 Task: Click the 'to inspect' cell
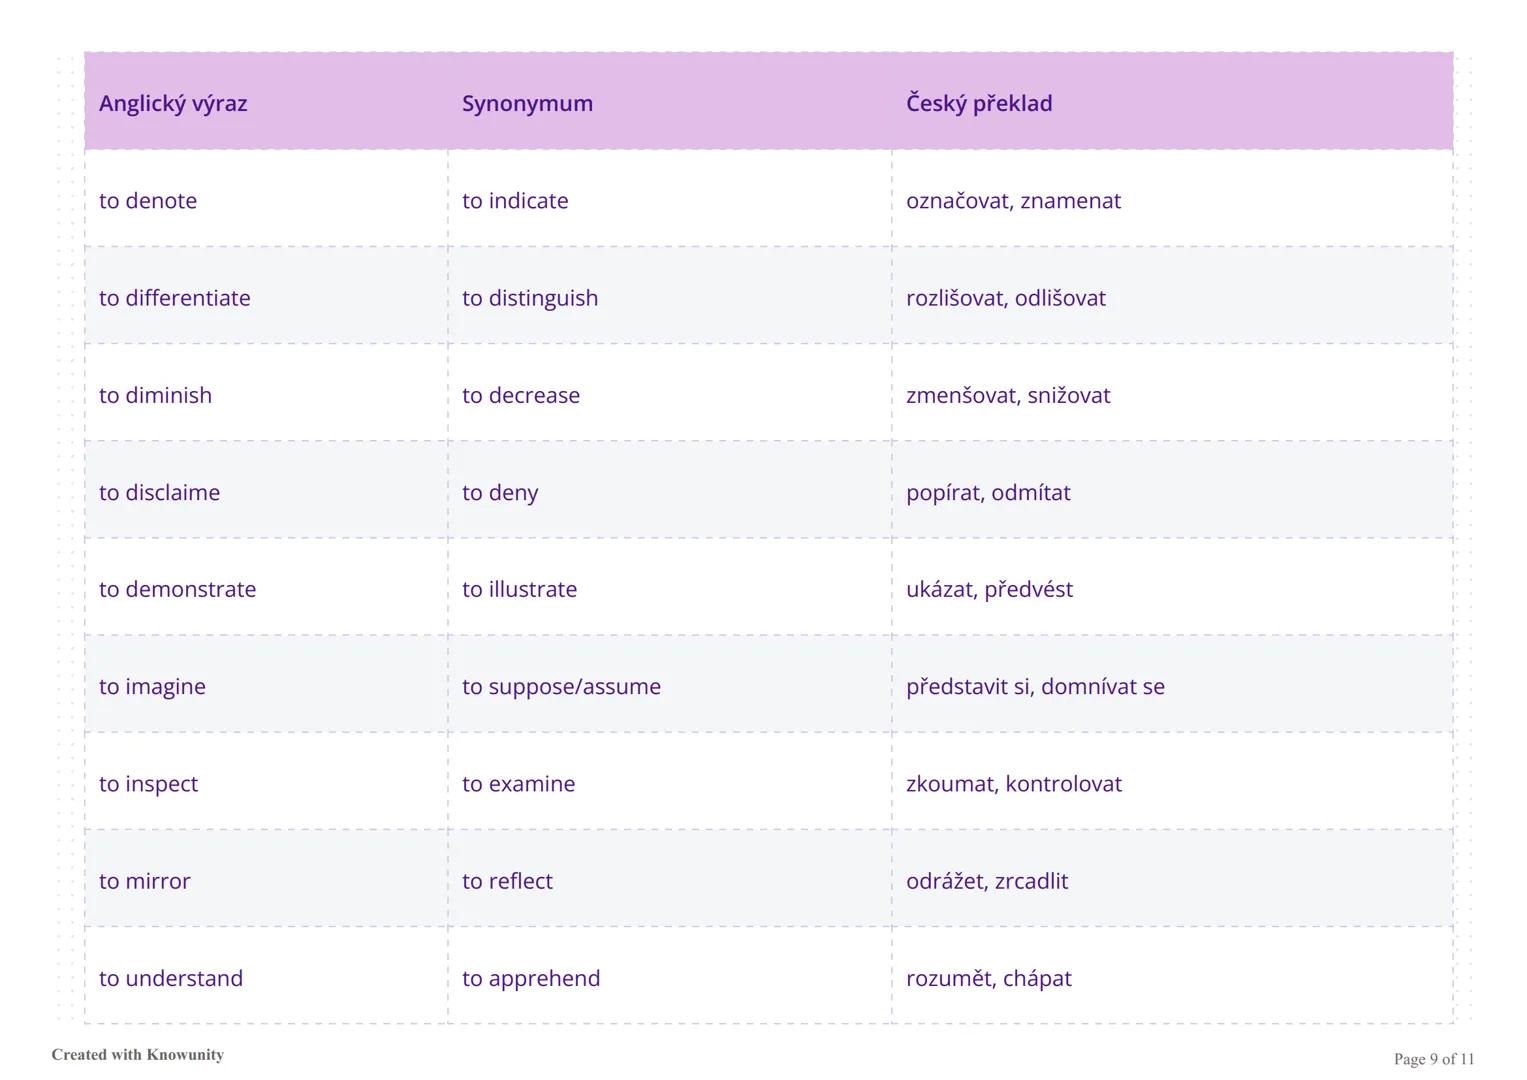coord(148,784)
